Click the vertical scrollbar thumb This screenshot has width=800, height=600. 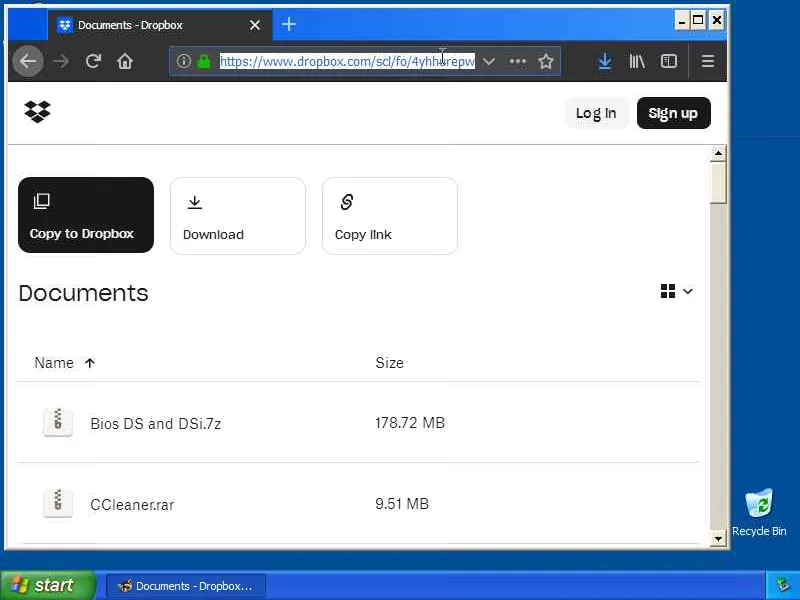pyautogui.click(x=718, y=183)
